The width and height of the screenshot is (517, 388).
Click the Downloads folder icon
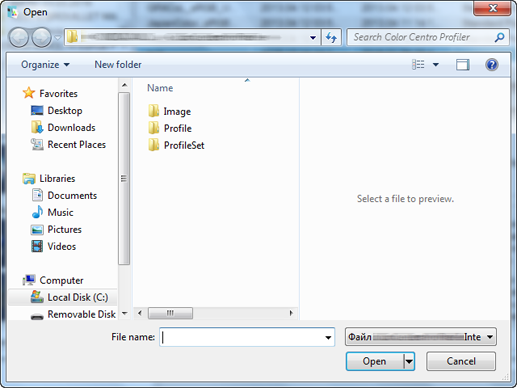(x=37, y=127)
